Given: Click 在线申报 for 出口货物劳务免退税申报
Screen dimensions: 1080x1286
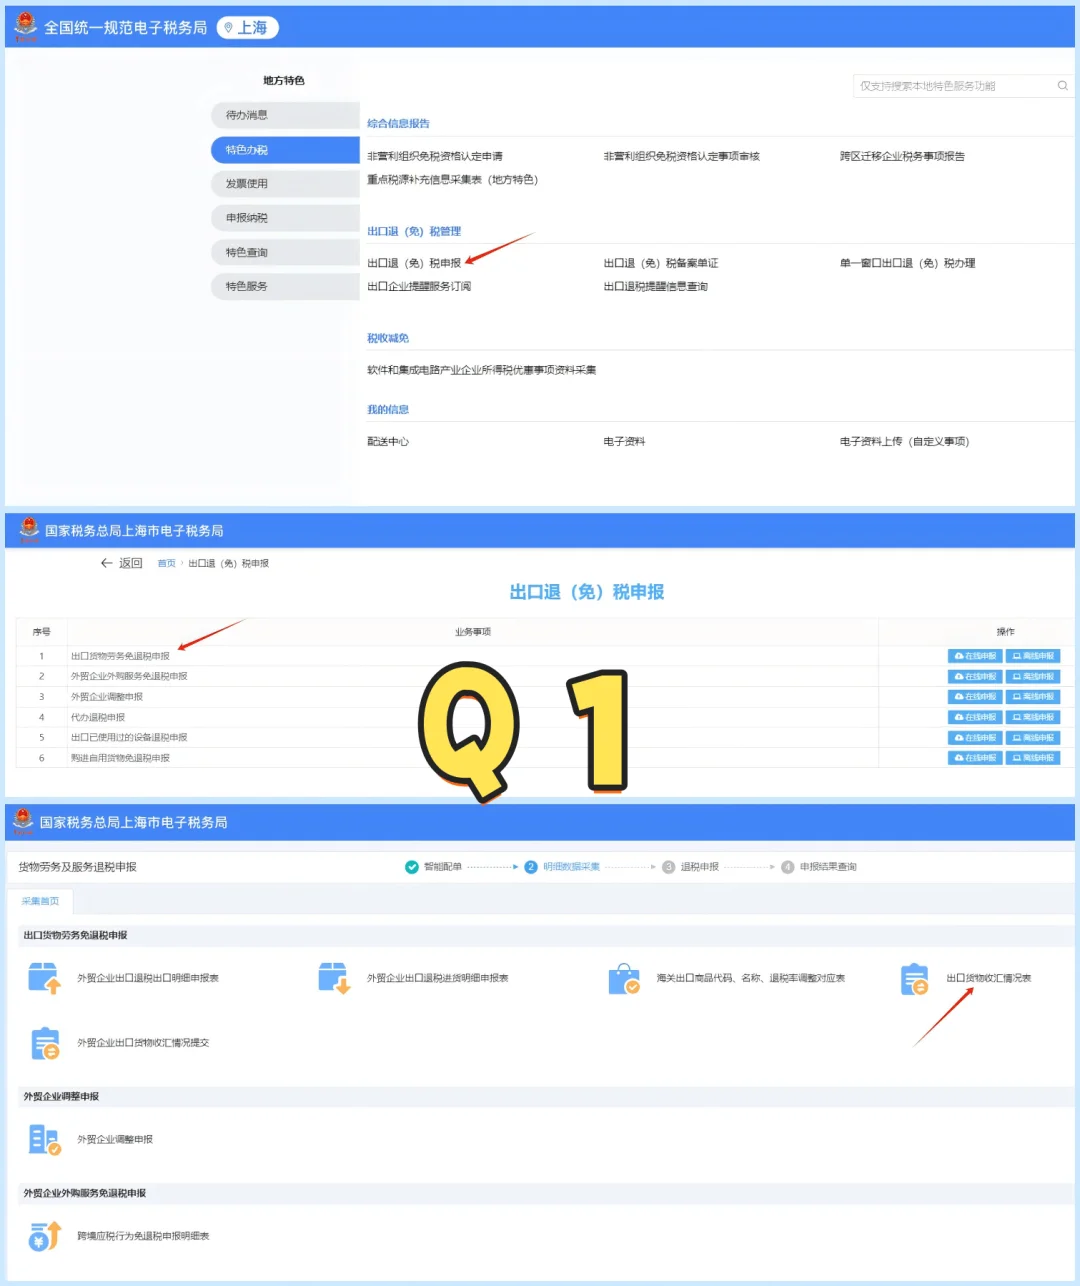Looking at the screenshot, I should pyautogui.click(x=975, y=656).
